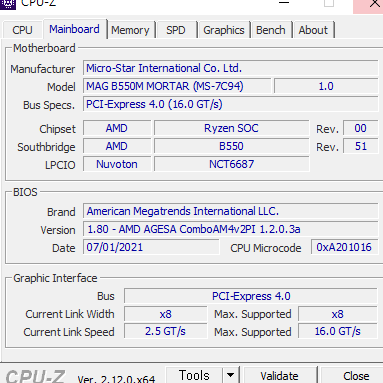Open the Memory tab
Image resolution: width=383 pixels, height=383 pixels.
click(130, 30)
